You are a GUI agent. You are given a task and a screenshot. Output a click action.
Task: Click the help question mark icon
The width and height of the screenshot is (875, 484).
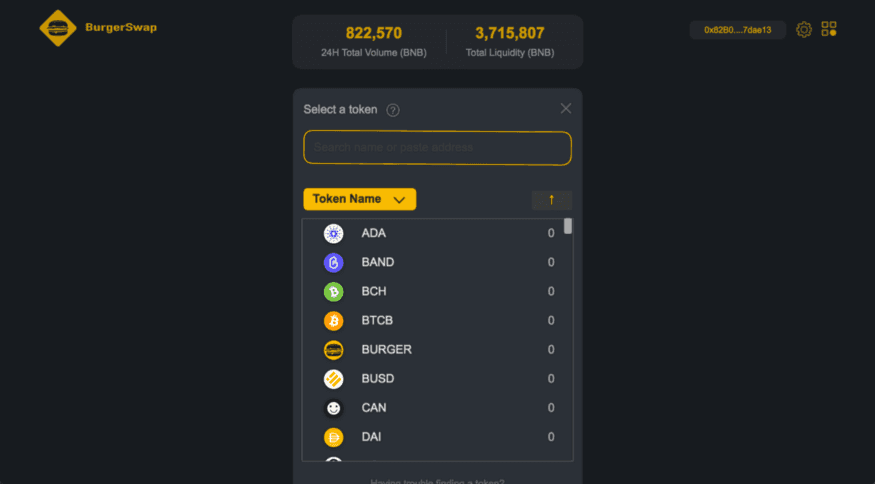tap(393, 110)
